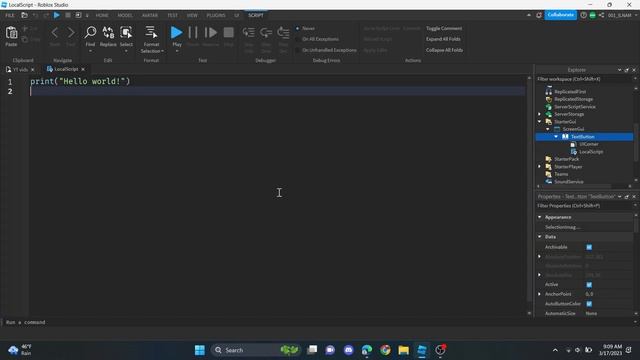Select the On All Exceptions radio button

pos(298,39)
